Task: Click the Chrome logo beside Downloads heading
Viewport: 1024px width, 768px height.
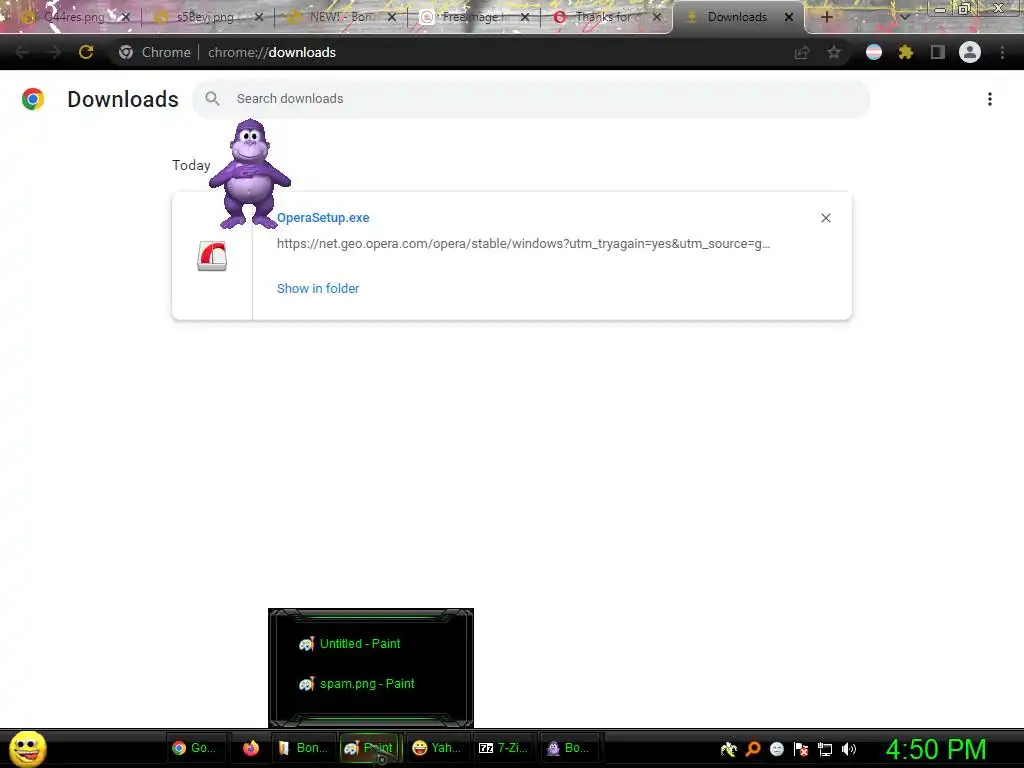Action: (x=33, y=99)
